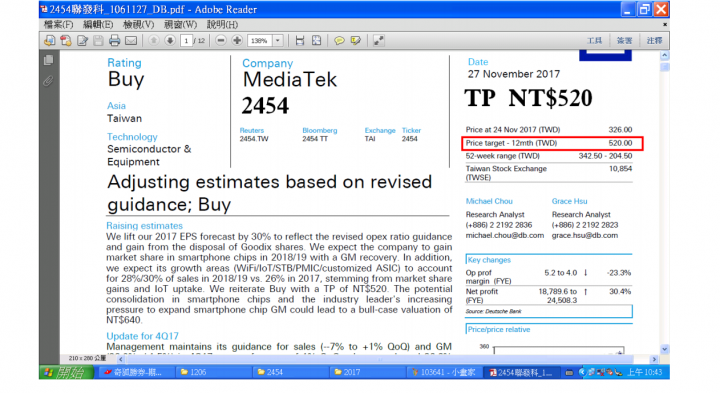Add a sticky note comment icon
This screenshot has height=393, width=720.
pos(339,41)
